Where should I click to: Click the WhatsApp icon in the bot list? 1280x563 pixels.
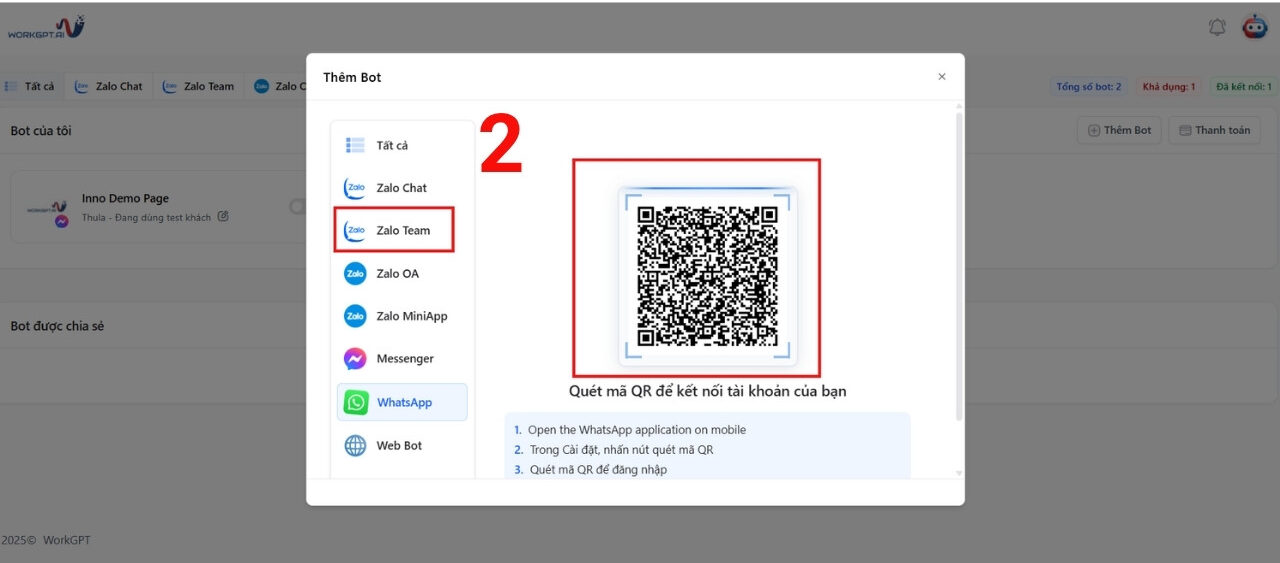tap(356, 402)
